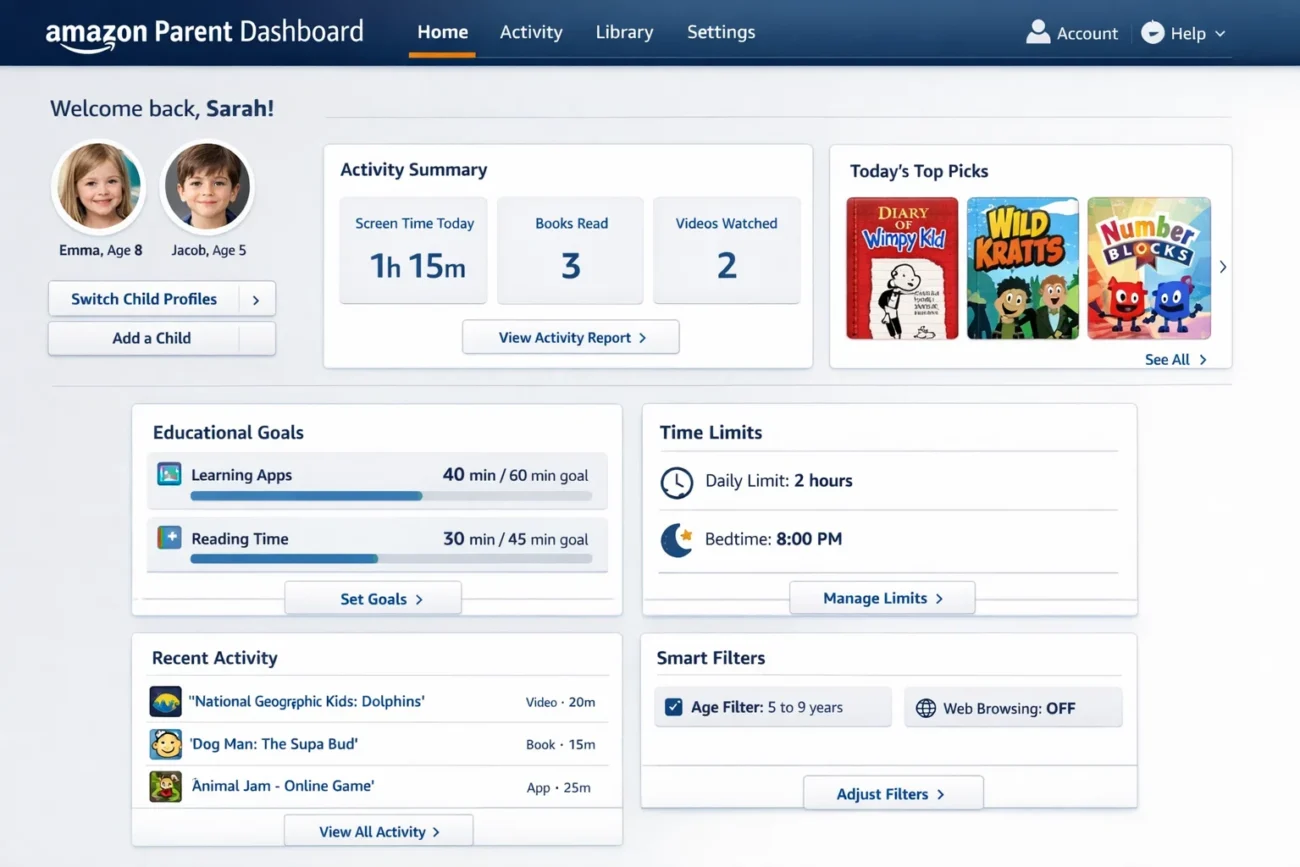Click the Age Filter 5 to 9 years chip
Image resolution: width=1300 pixels, height=867 pixels.
click(772, 707)
